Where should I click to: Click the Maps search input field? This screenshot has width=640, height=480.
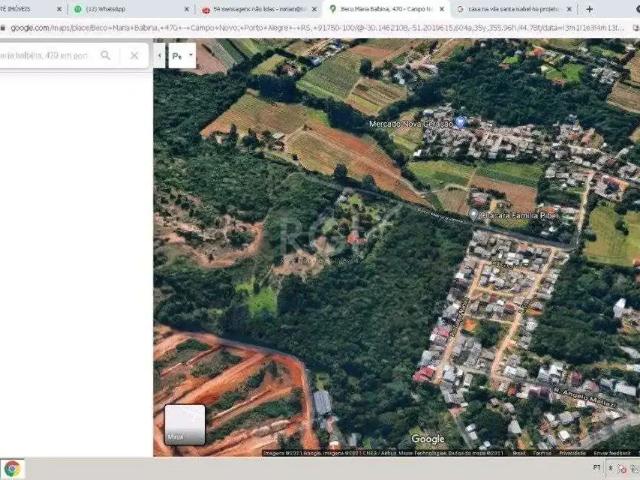[47, 55]
